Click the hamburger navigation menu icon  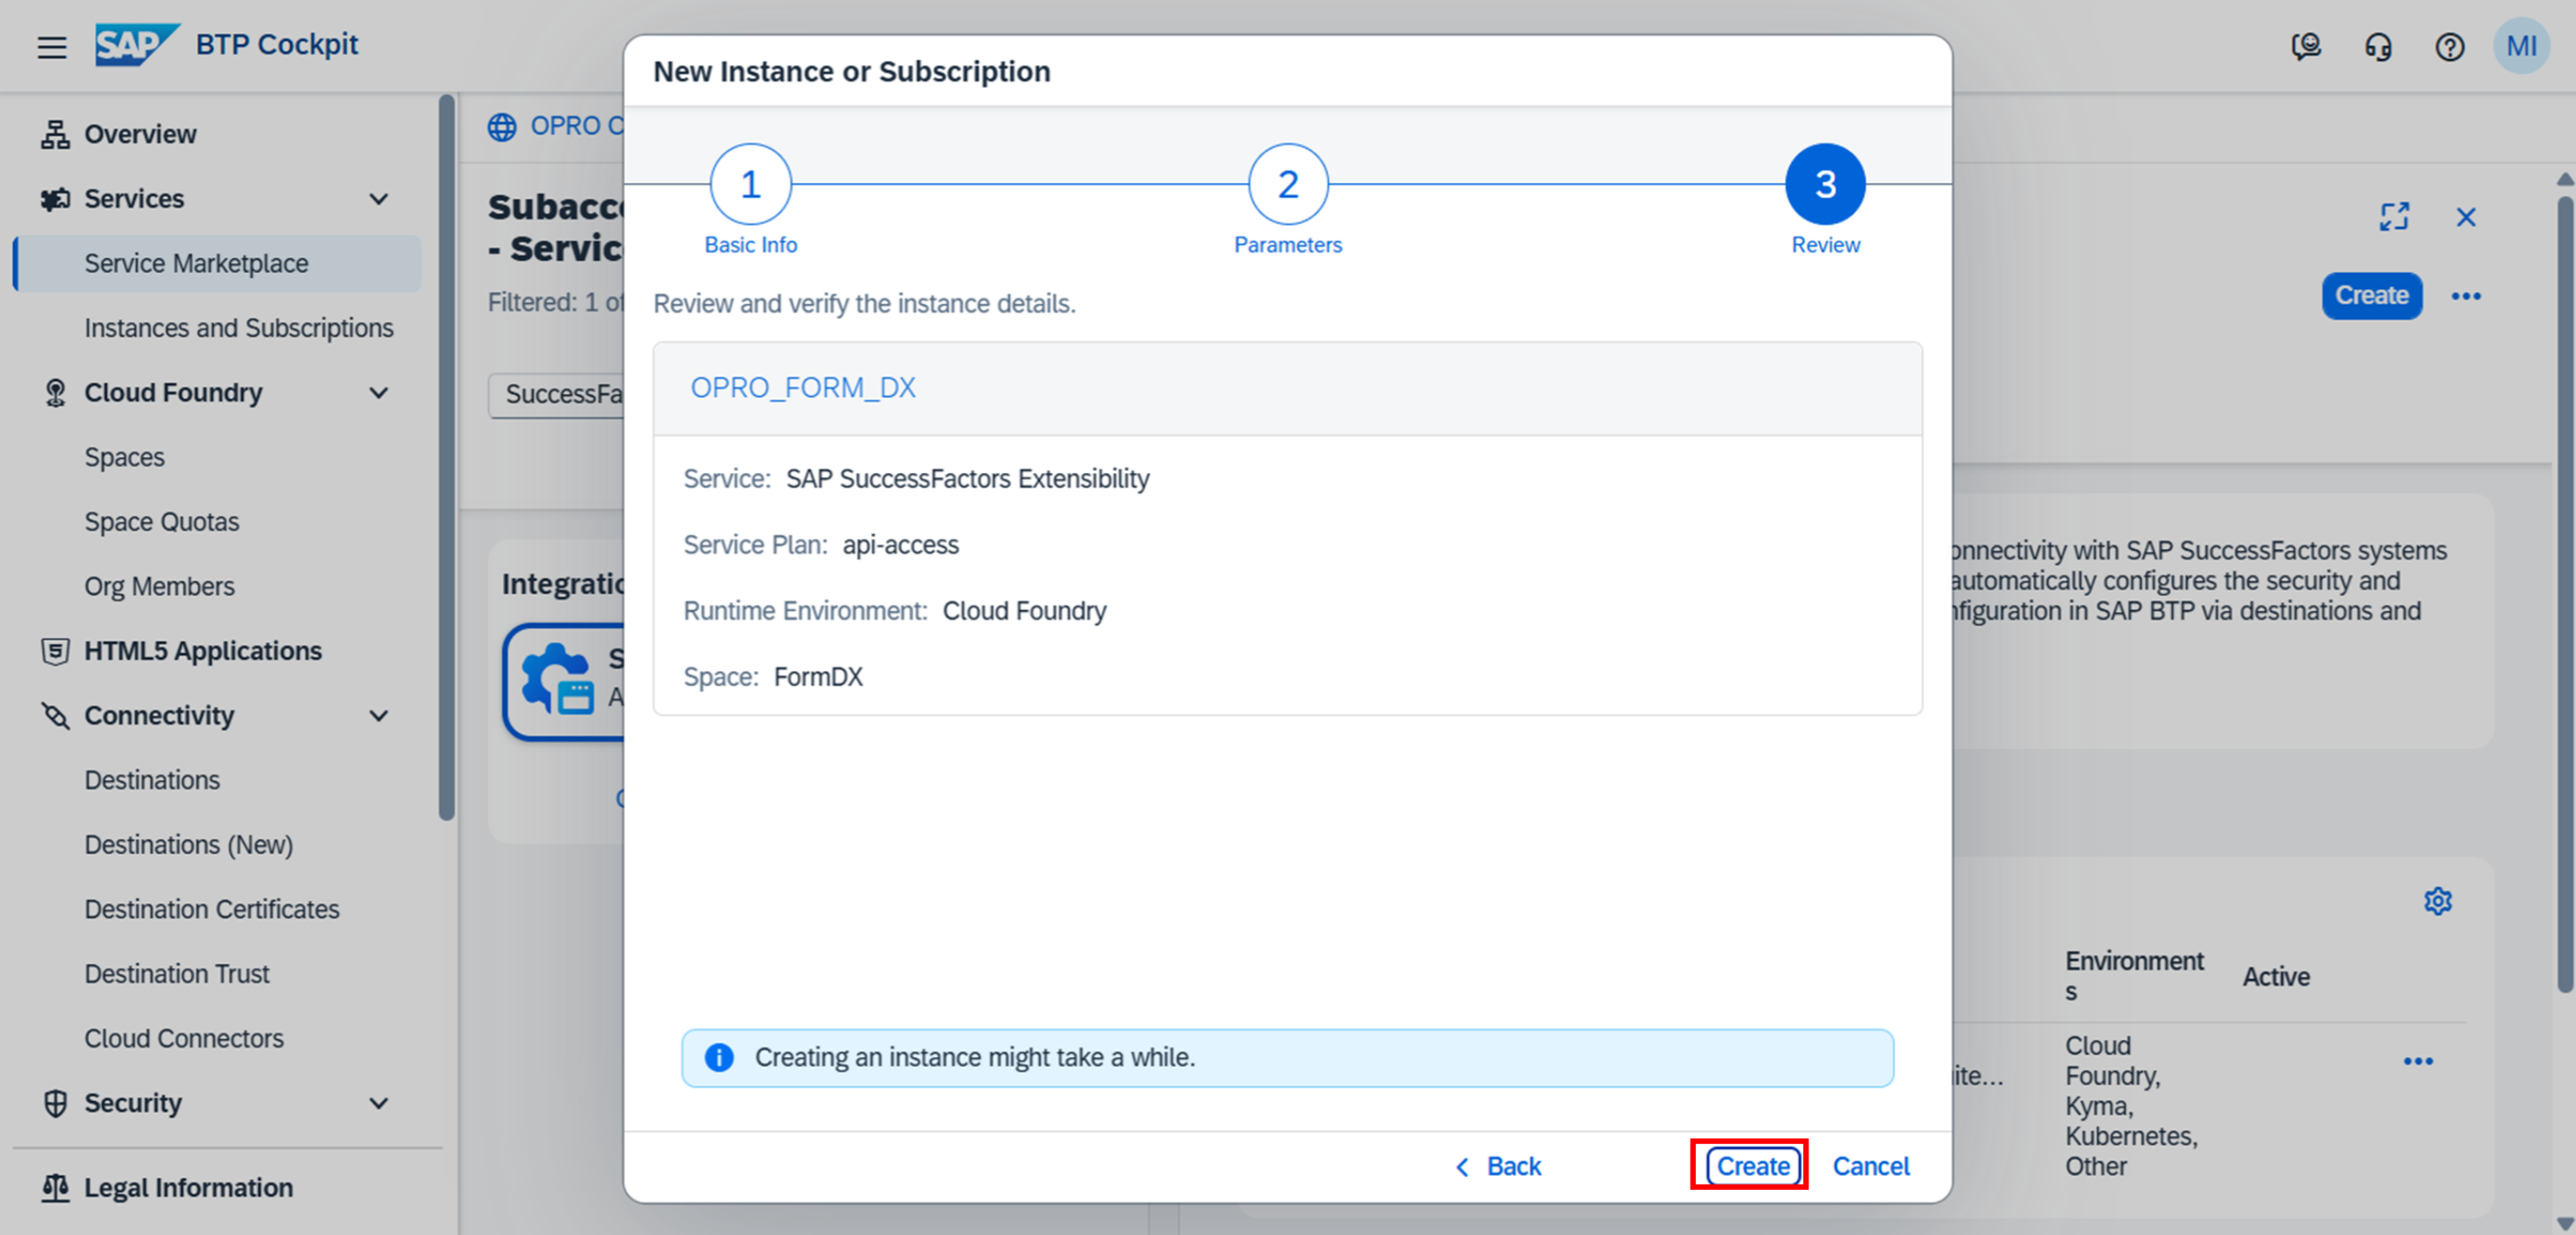point(52,47)
